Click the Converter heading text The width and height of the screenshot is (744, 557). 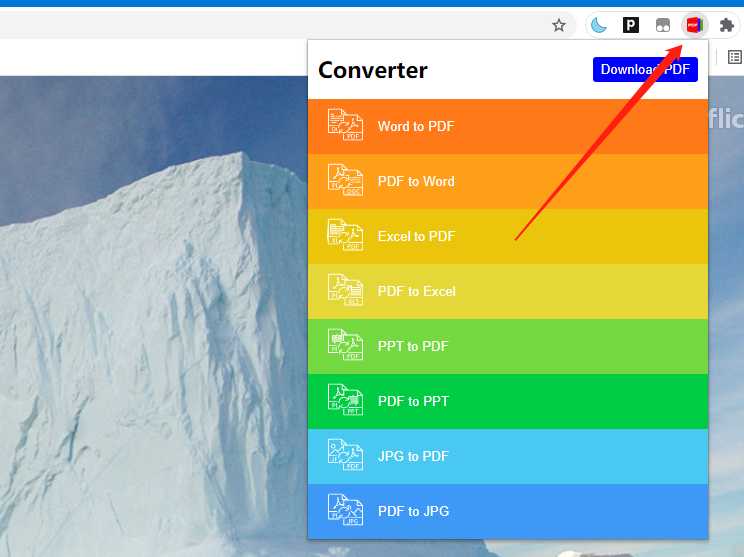click(372, 70)
